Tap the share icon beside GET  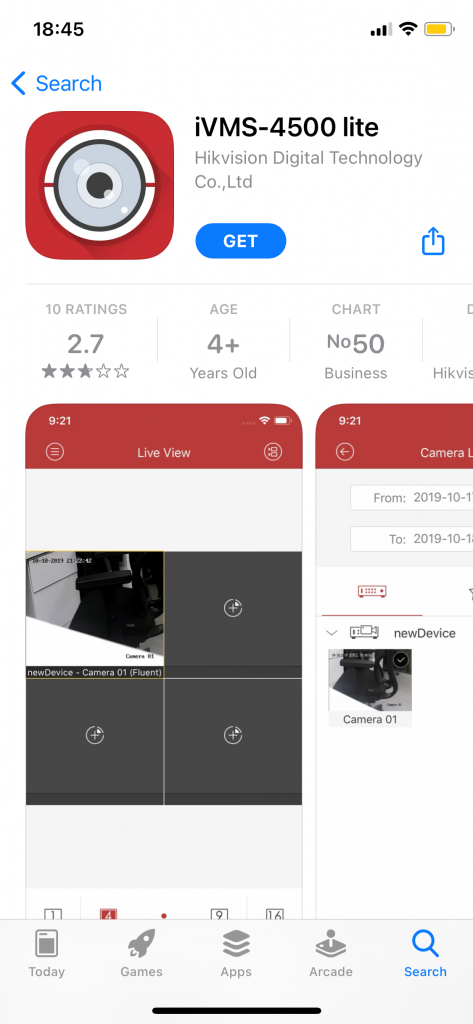(x=432, y=241)
